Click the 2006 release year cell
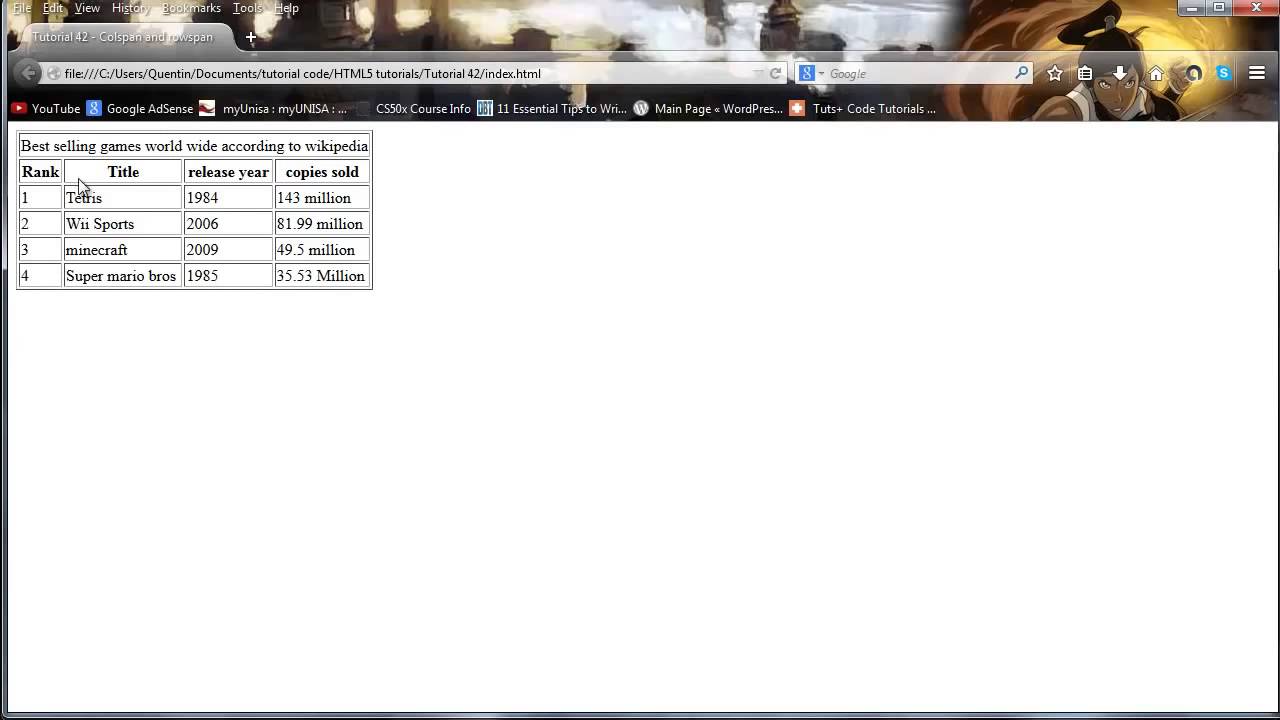Screen dimensions: 1280x720 click(x=228, y=224)
